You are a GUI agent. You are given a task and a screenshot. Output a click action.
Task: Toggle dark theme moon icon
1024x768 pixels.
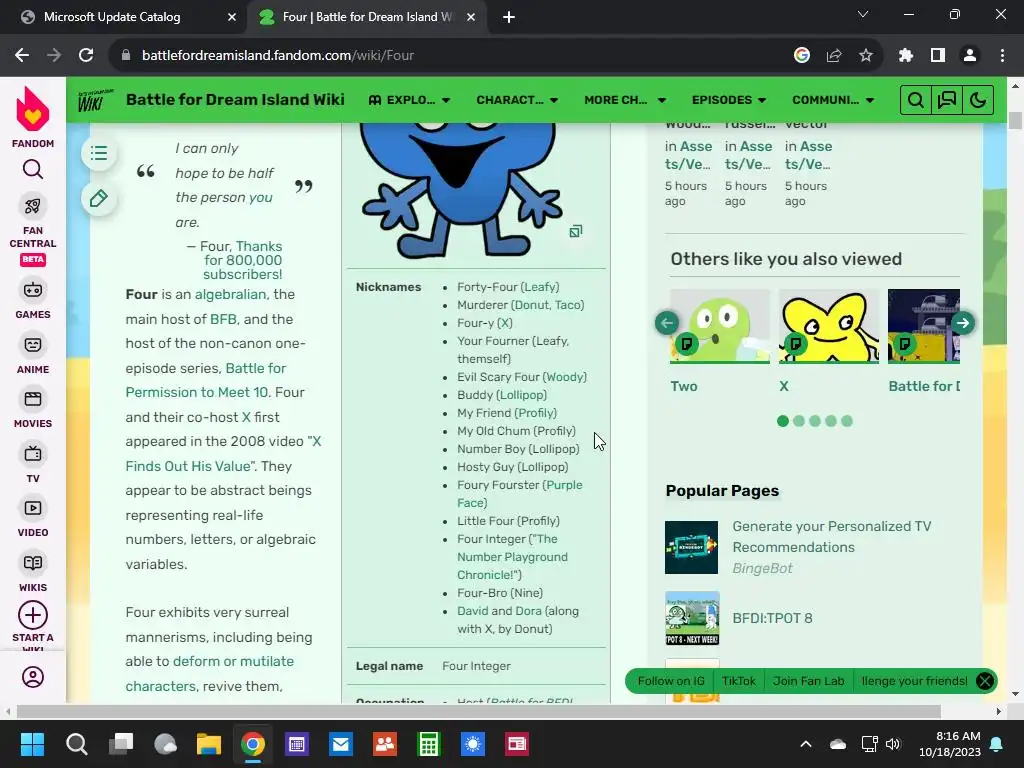click(978, 100)
